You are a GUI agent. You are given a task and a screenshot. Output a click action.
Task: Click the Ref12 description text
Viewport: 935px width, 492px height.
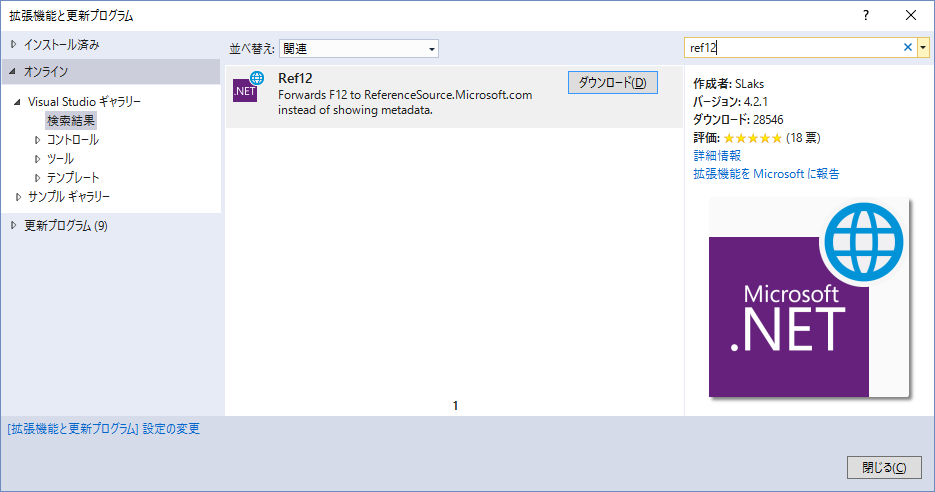click(x=405, y=102)
